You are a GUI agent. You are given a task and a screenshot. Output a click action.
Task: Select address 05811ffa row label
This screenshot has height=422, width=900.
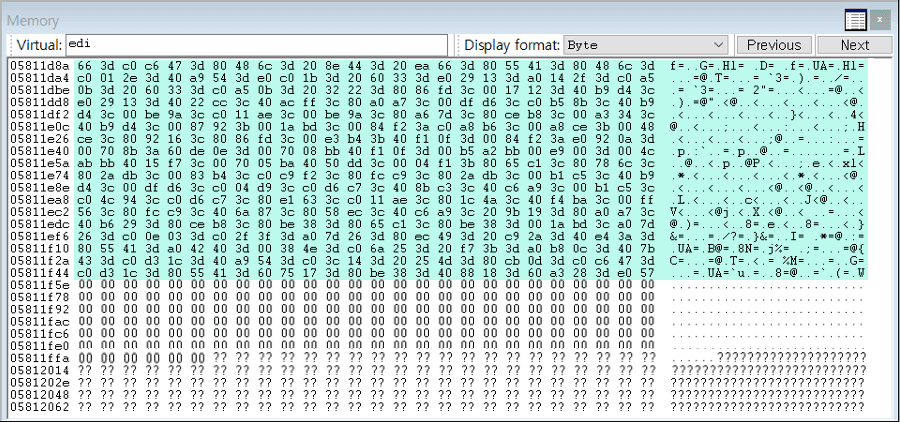coord(40,358)
